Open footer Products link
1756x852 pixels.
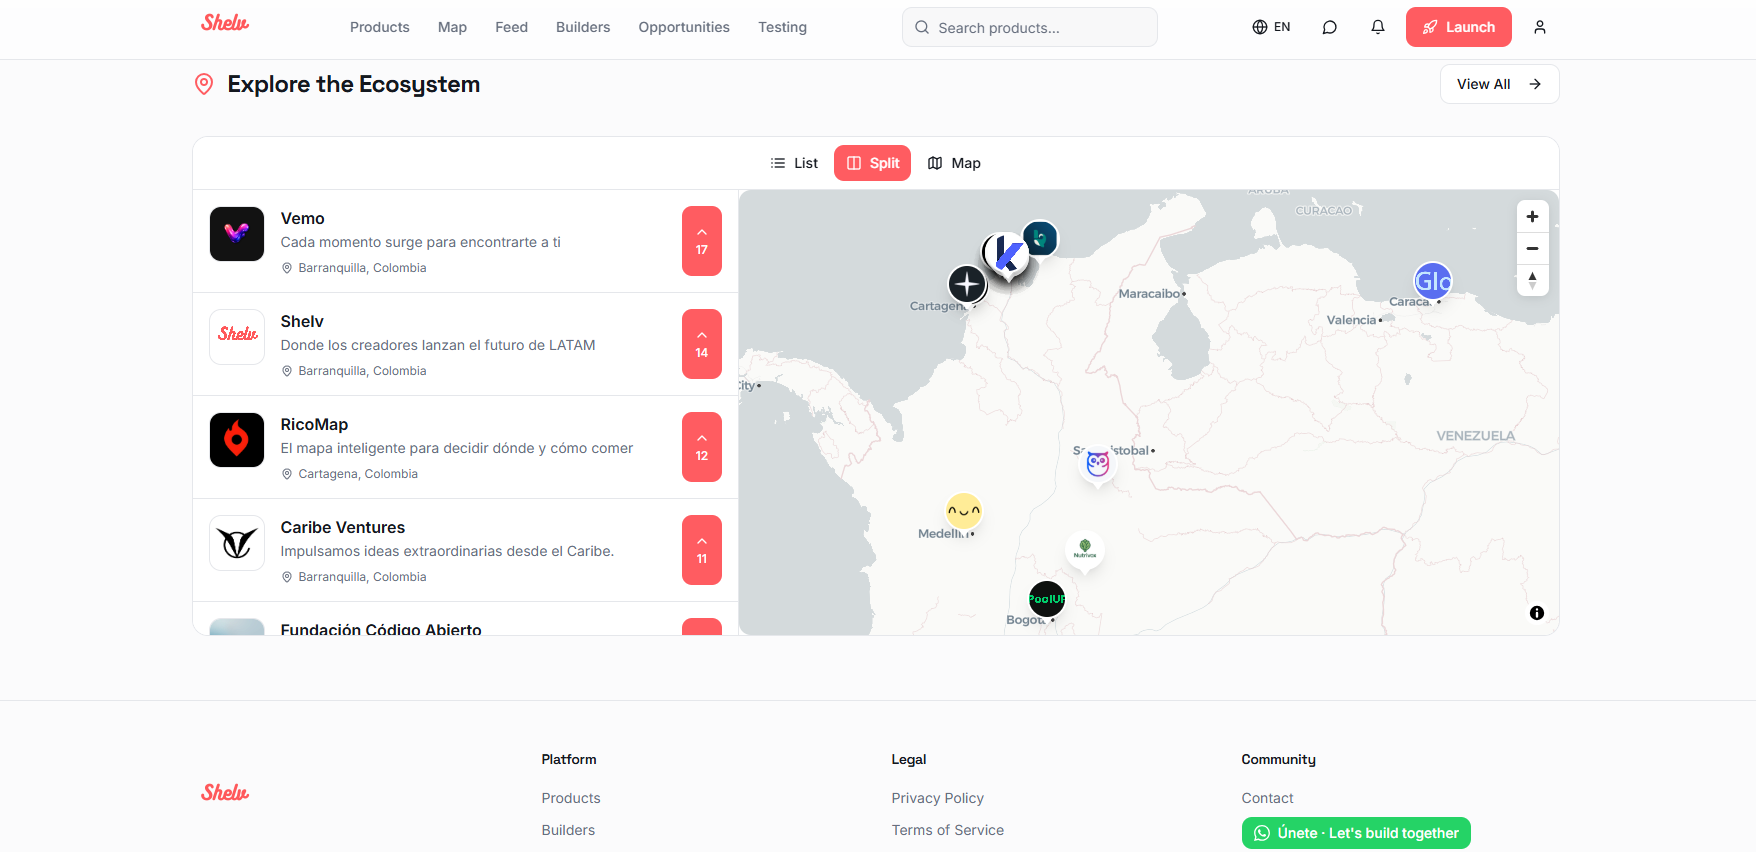pyautogui.click(x=571, y=798)
